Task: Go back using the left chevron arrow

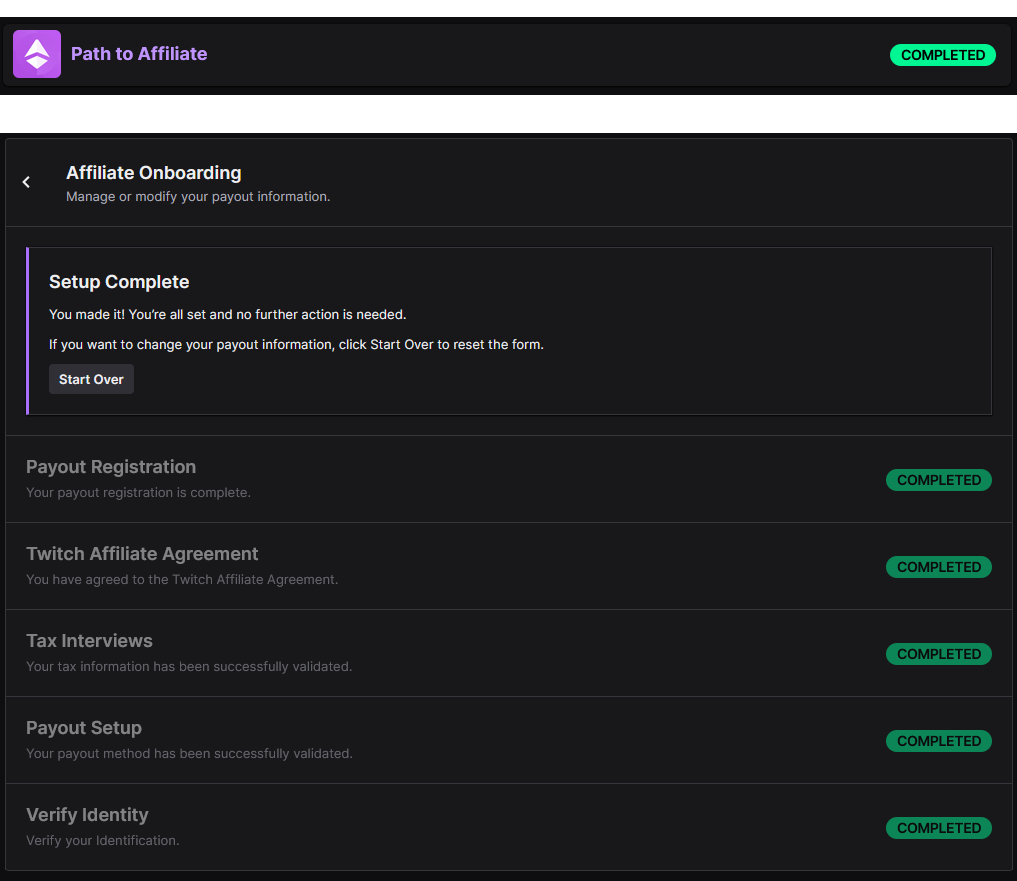Action: (27, 182)
